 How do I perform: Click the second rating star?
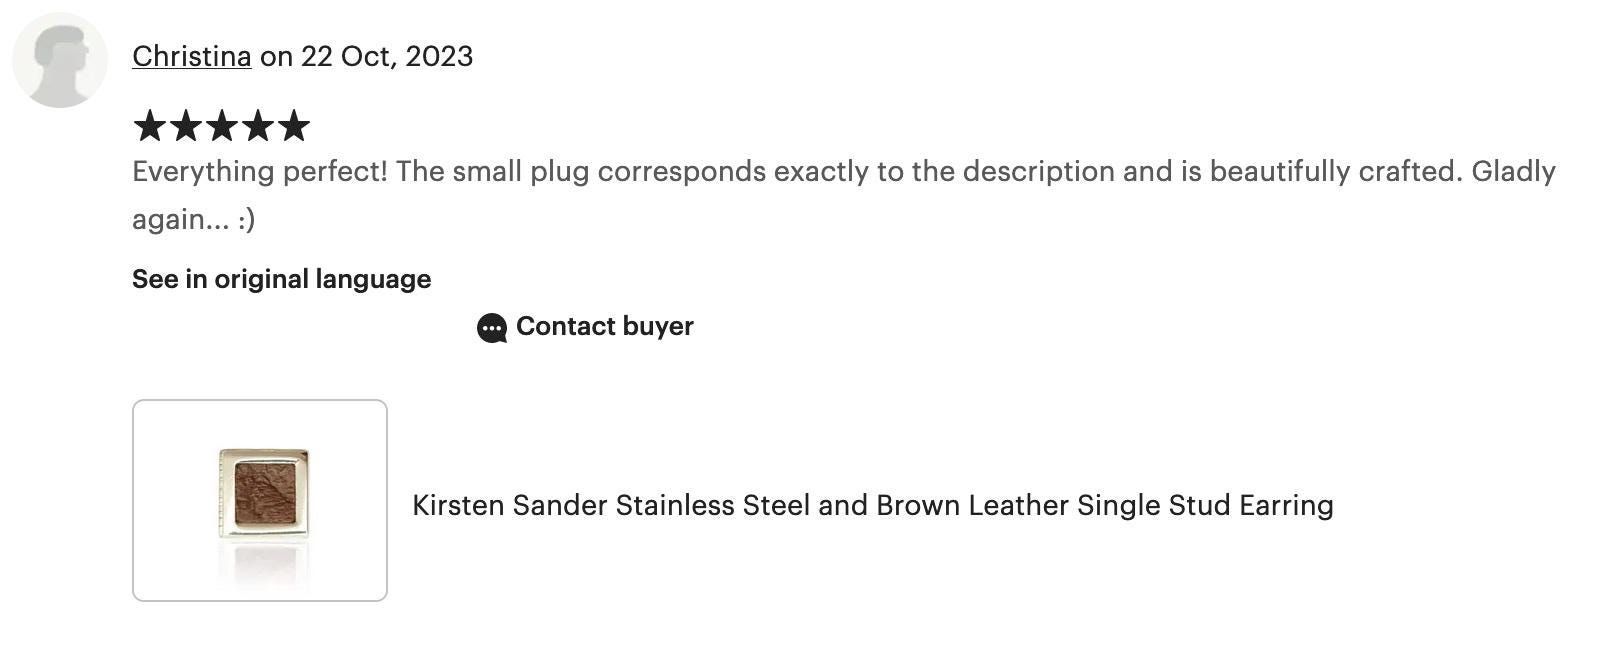186,126
